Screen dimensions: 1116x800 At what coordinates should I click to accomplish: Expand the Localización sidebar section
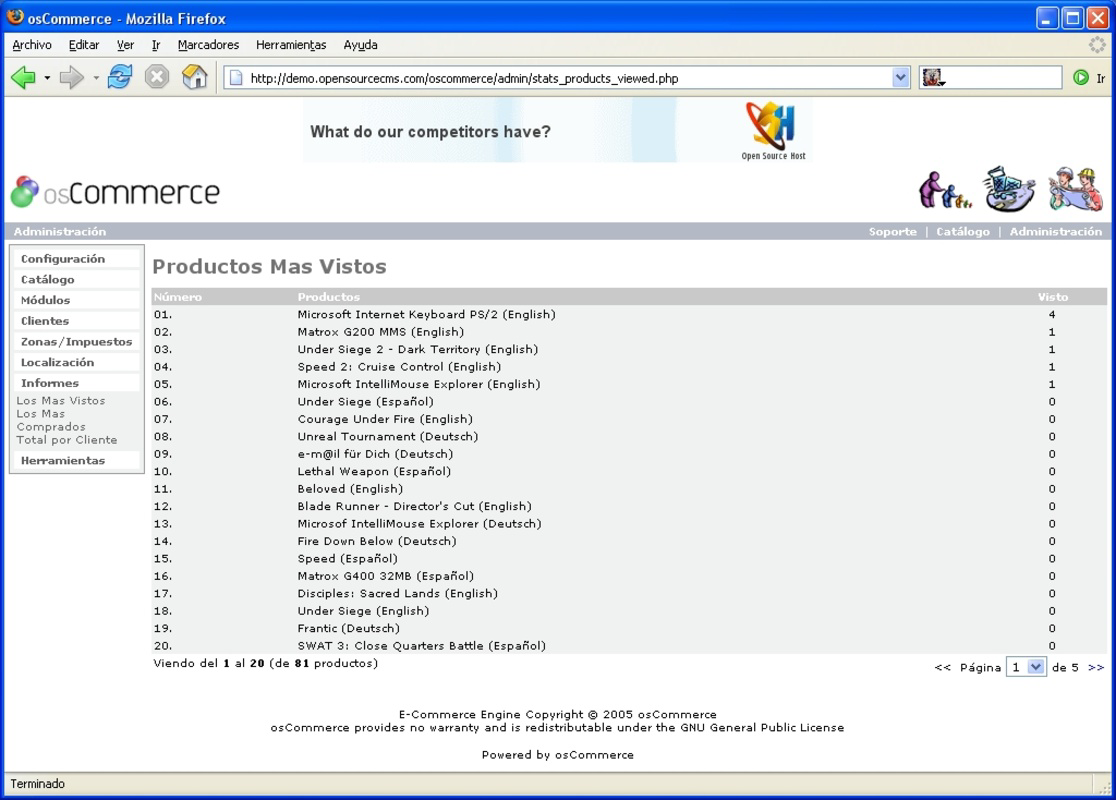coord(76,362)
